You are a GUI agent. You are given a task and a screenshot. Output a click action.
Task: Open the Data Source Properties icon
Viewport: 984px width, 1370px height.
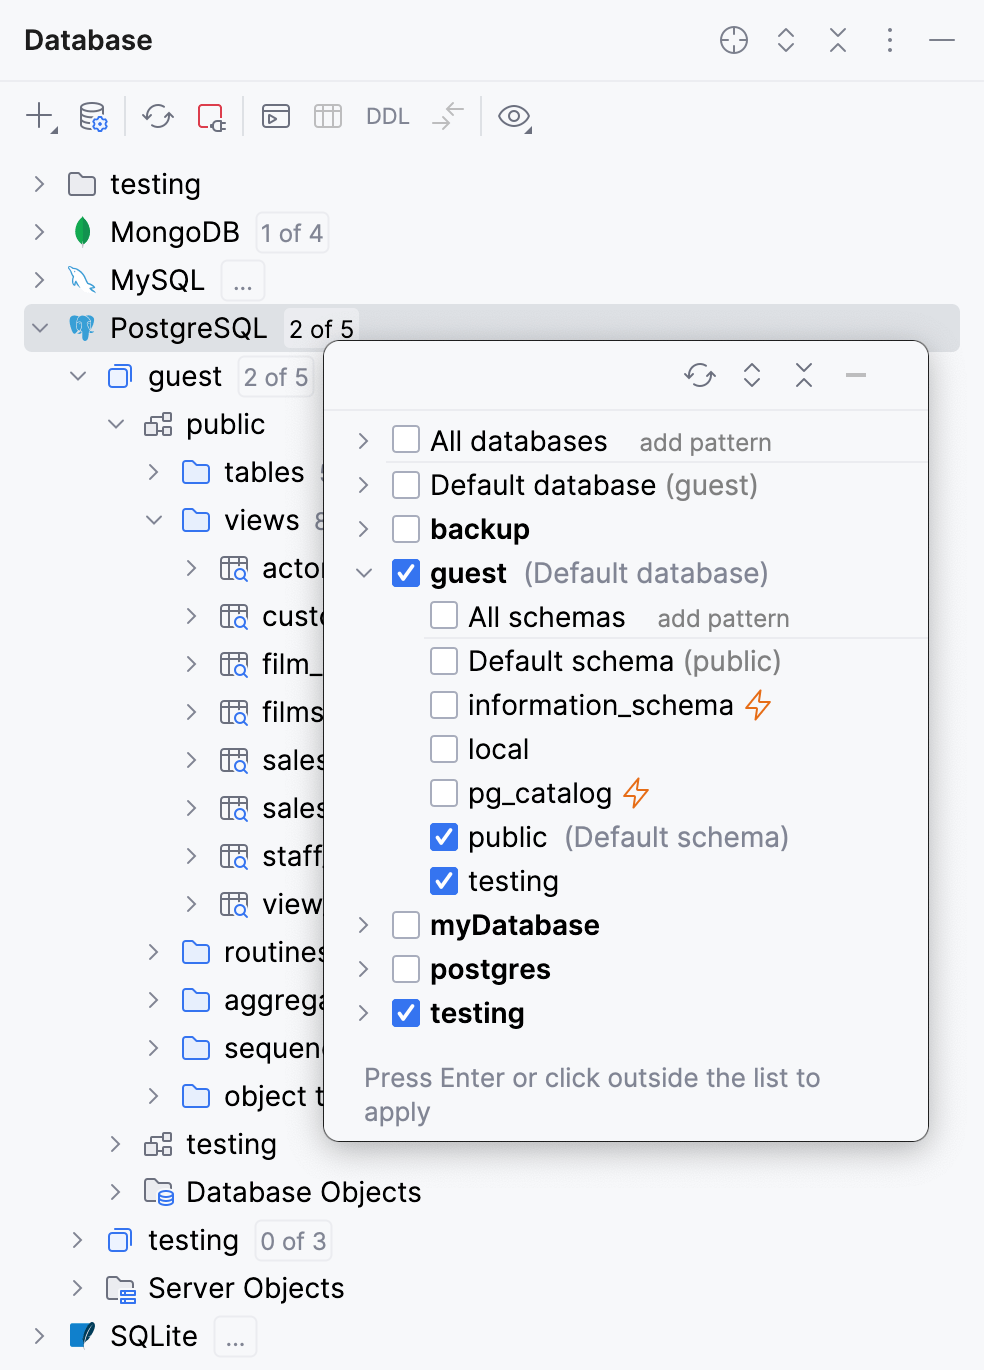(x=92, y=117)
